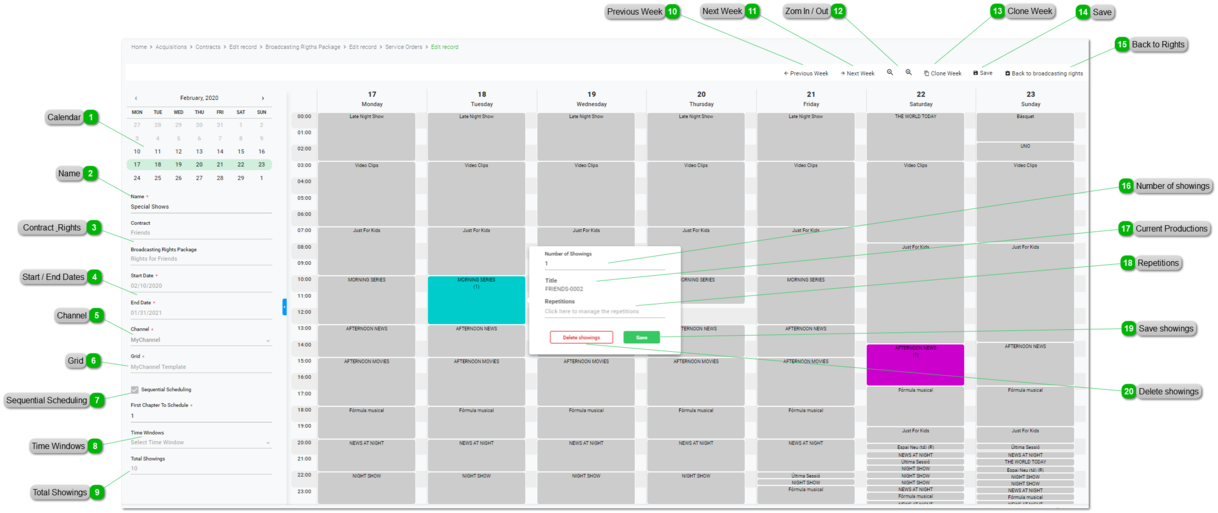Open the Service Orders breadcrumb
The height and width of the screenshot is (513, 1218).
coord(404,47)
